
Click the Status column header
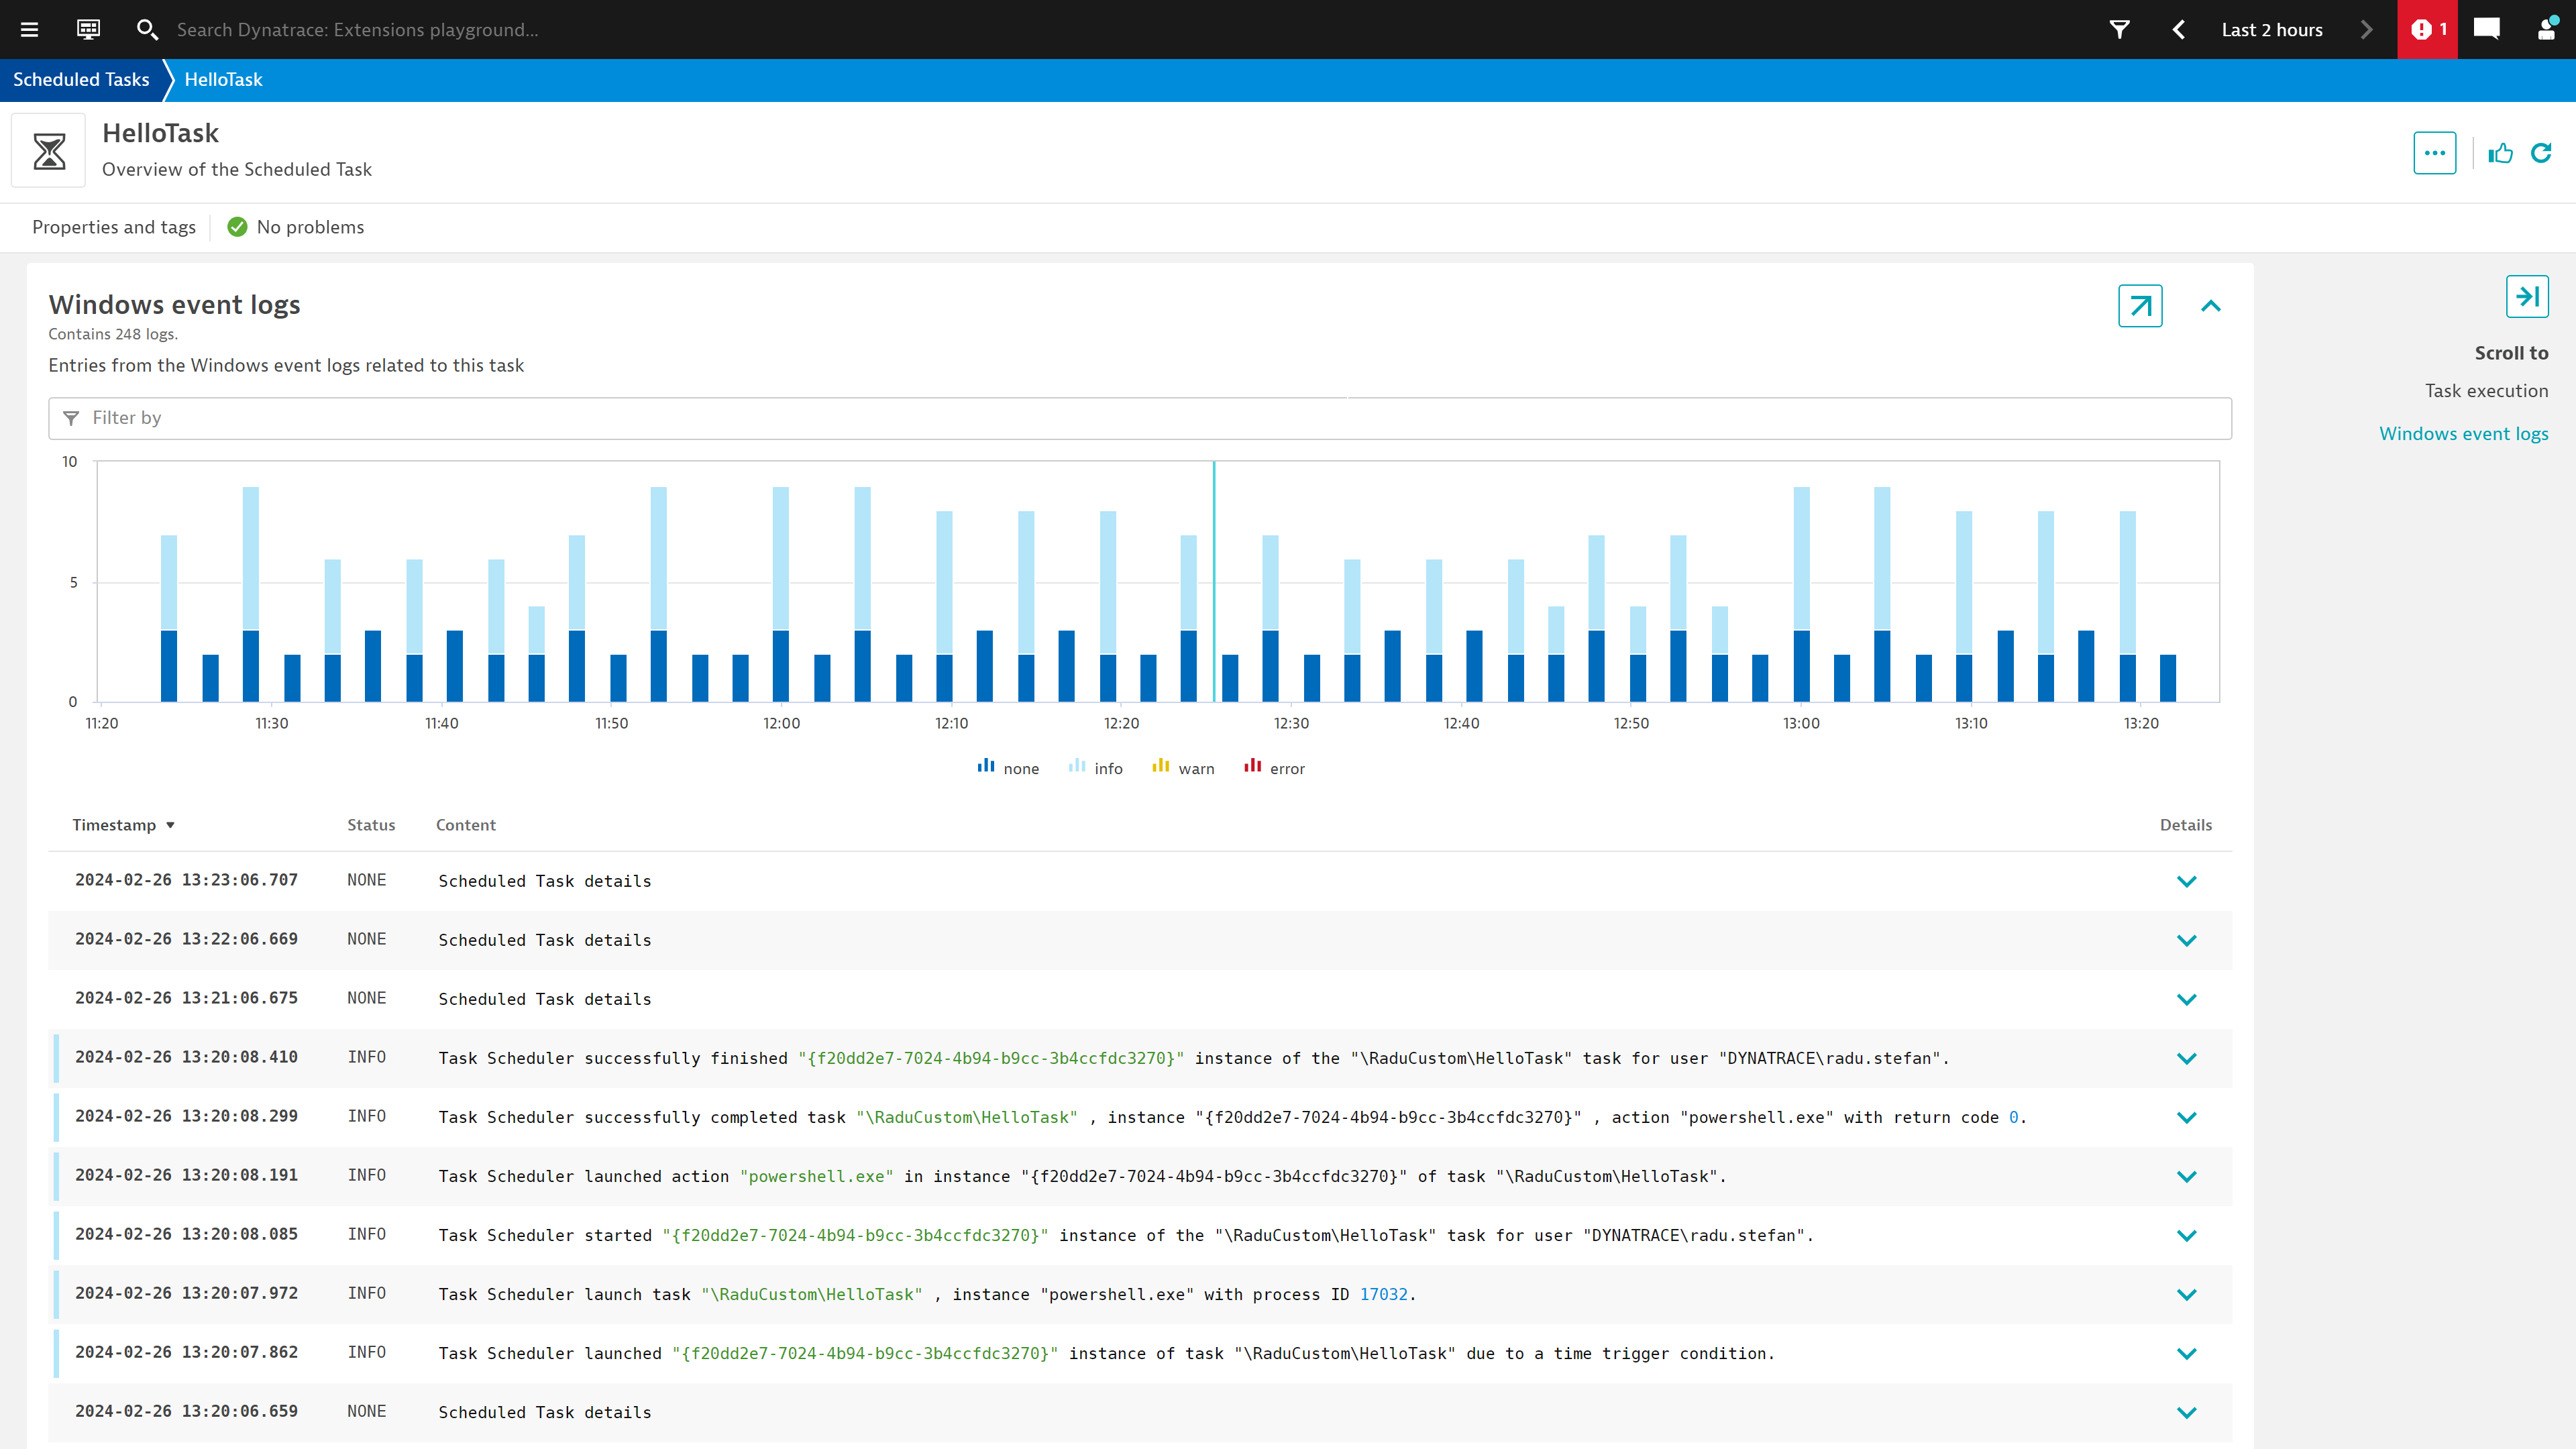[371, 825]
